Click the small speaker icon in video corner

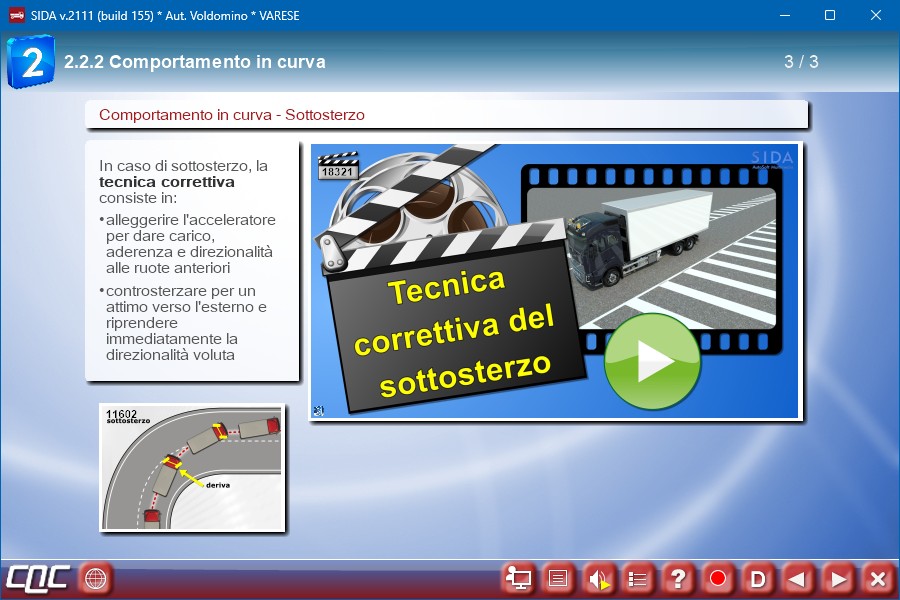pos(318,410)
